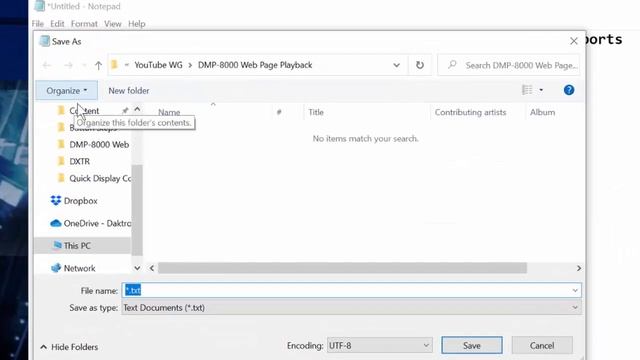Click the change view layout icon
This screenshot has width=640, height=360.
tap(527, 90)
